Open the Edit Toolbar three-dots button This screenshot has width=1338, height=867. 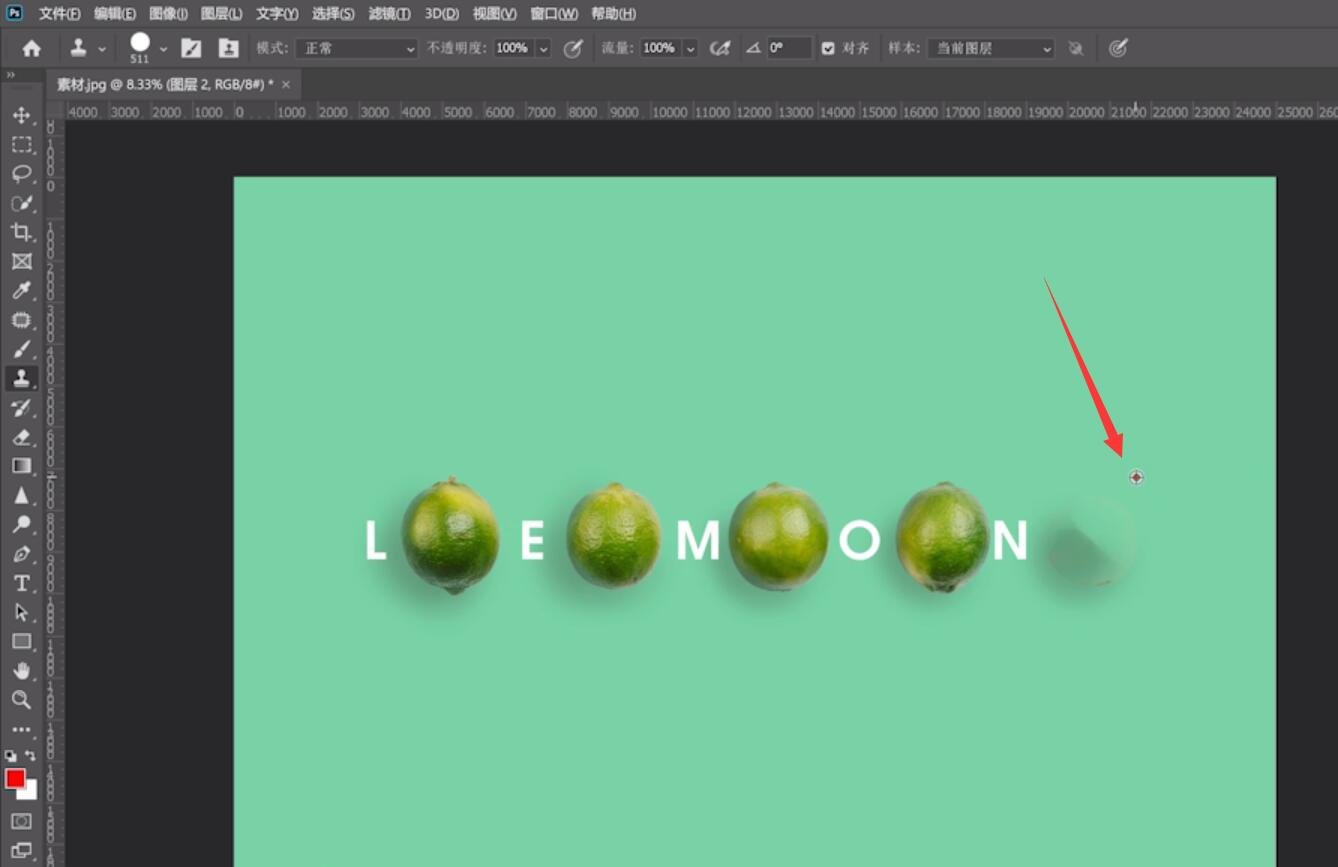click(x=21, y=730)
